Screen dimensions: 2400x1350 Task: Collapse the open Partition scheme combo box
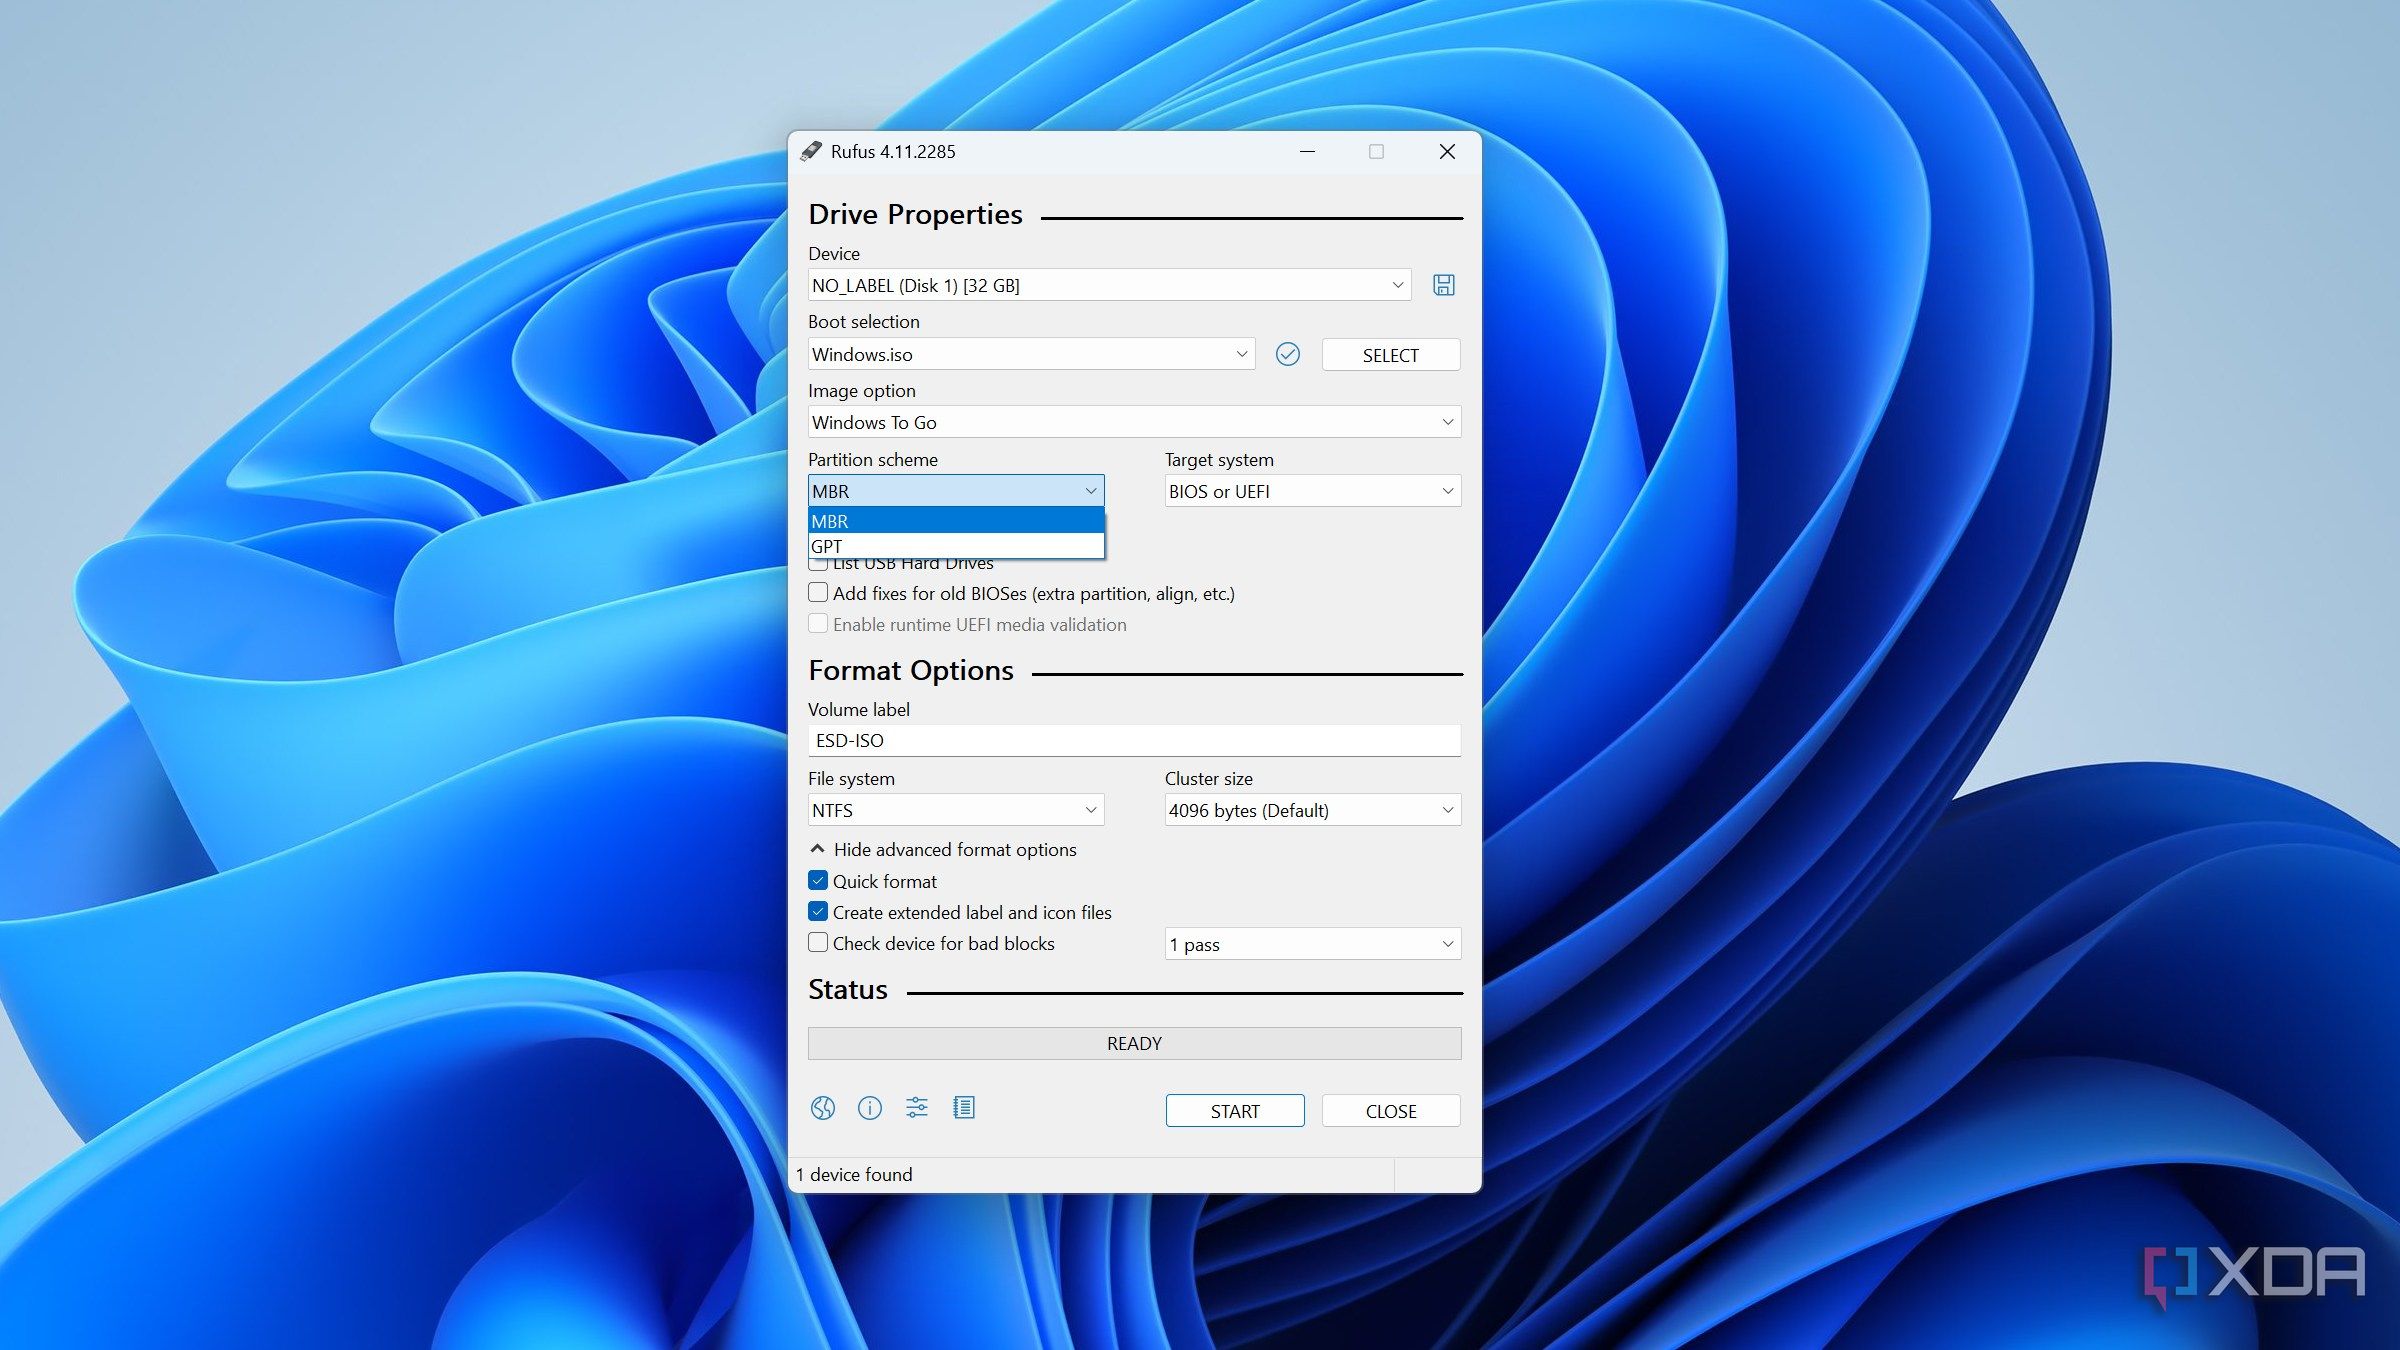click(x=956, y=491)
